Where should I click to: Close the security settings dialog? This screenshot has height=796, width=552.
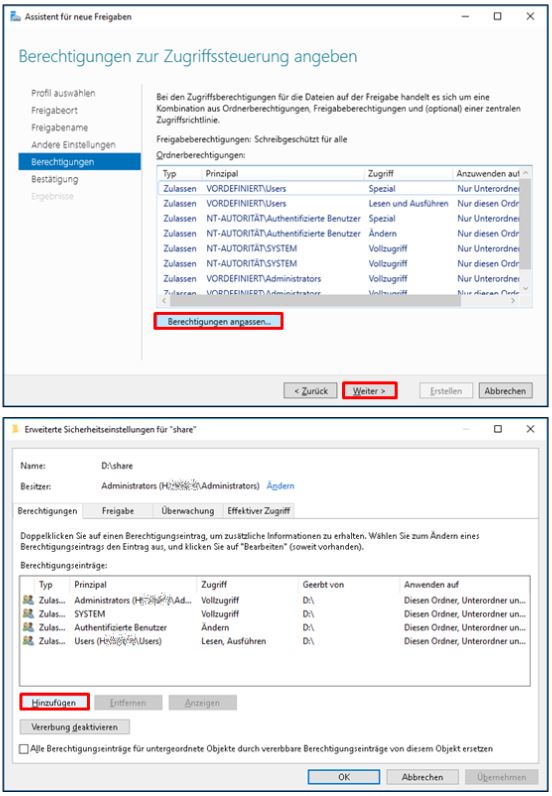[x=530, y=429]
